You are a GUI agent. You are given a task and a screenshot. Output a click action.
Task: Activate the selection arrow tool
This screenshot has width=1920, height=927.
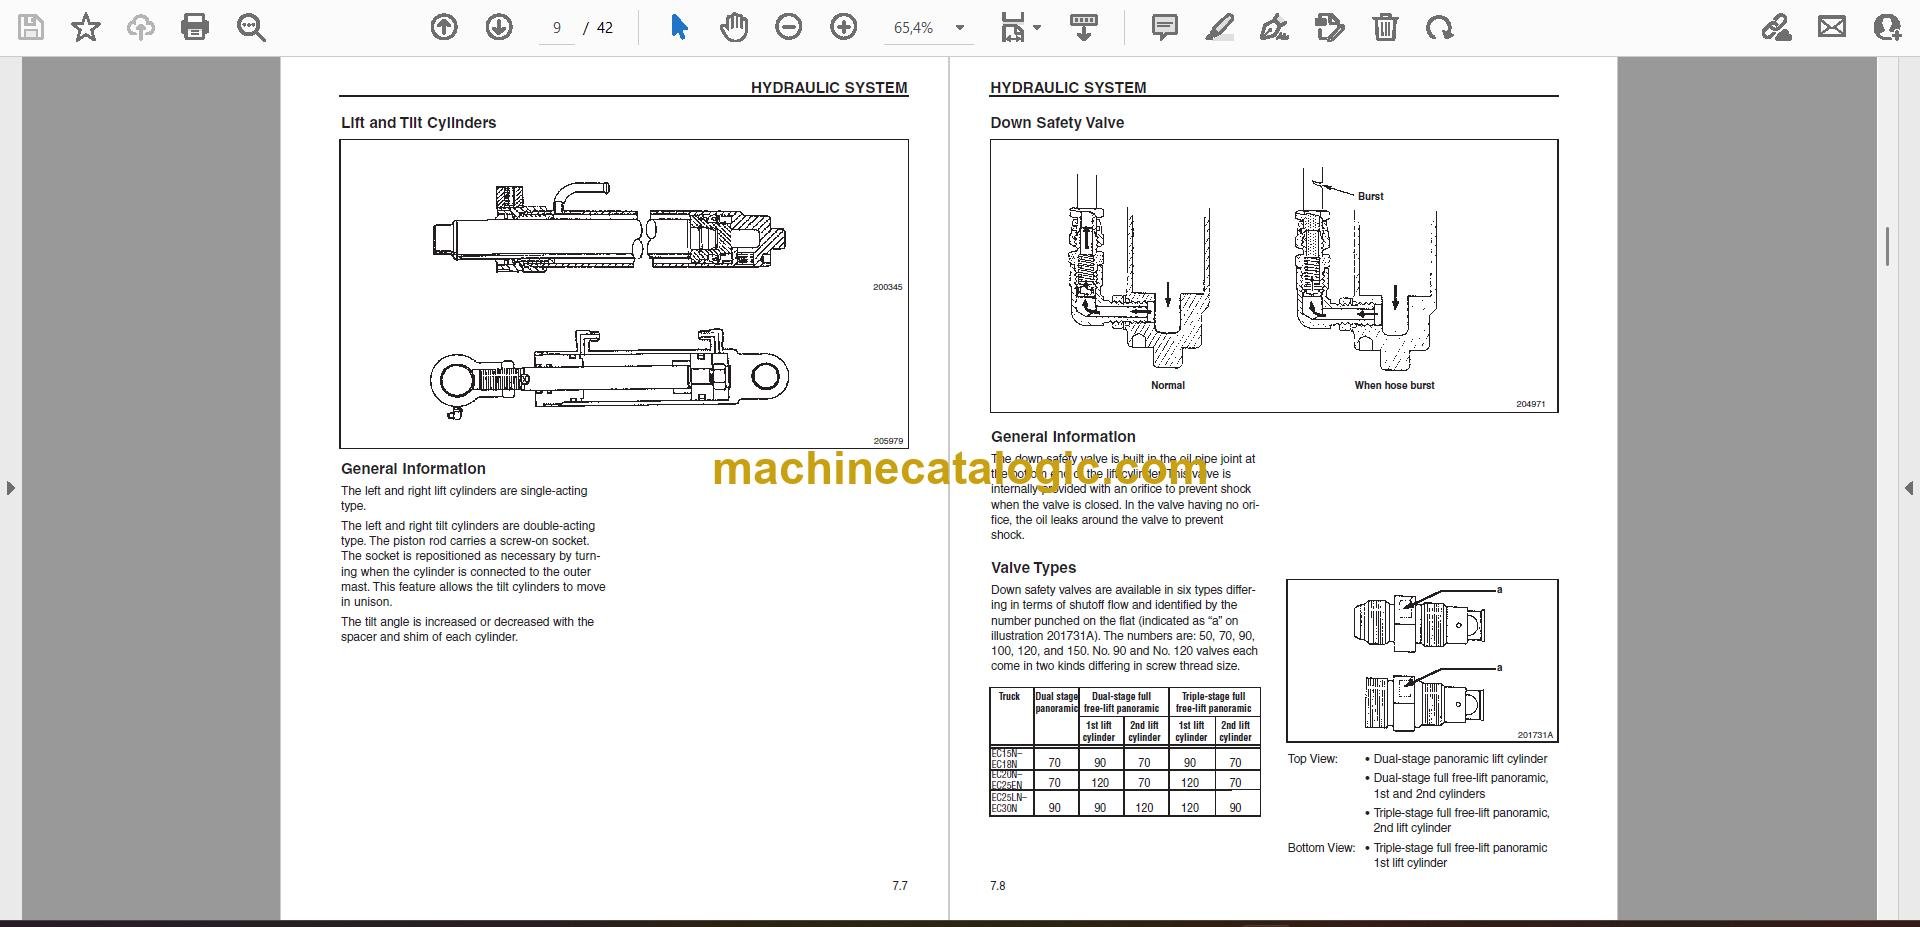[679, 27]
